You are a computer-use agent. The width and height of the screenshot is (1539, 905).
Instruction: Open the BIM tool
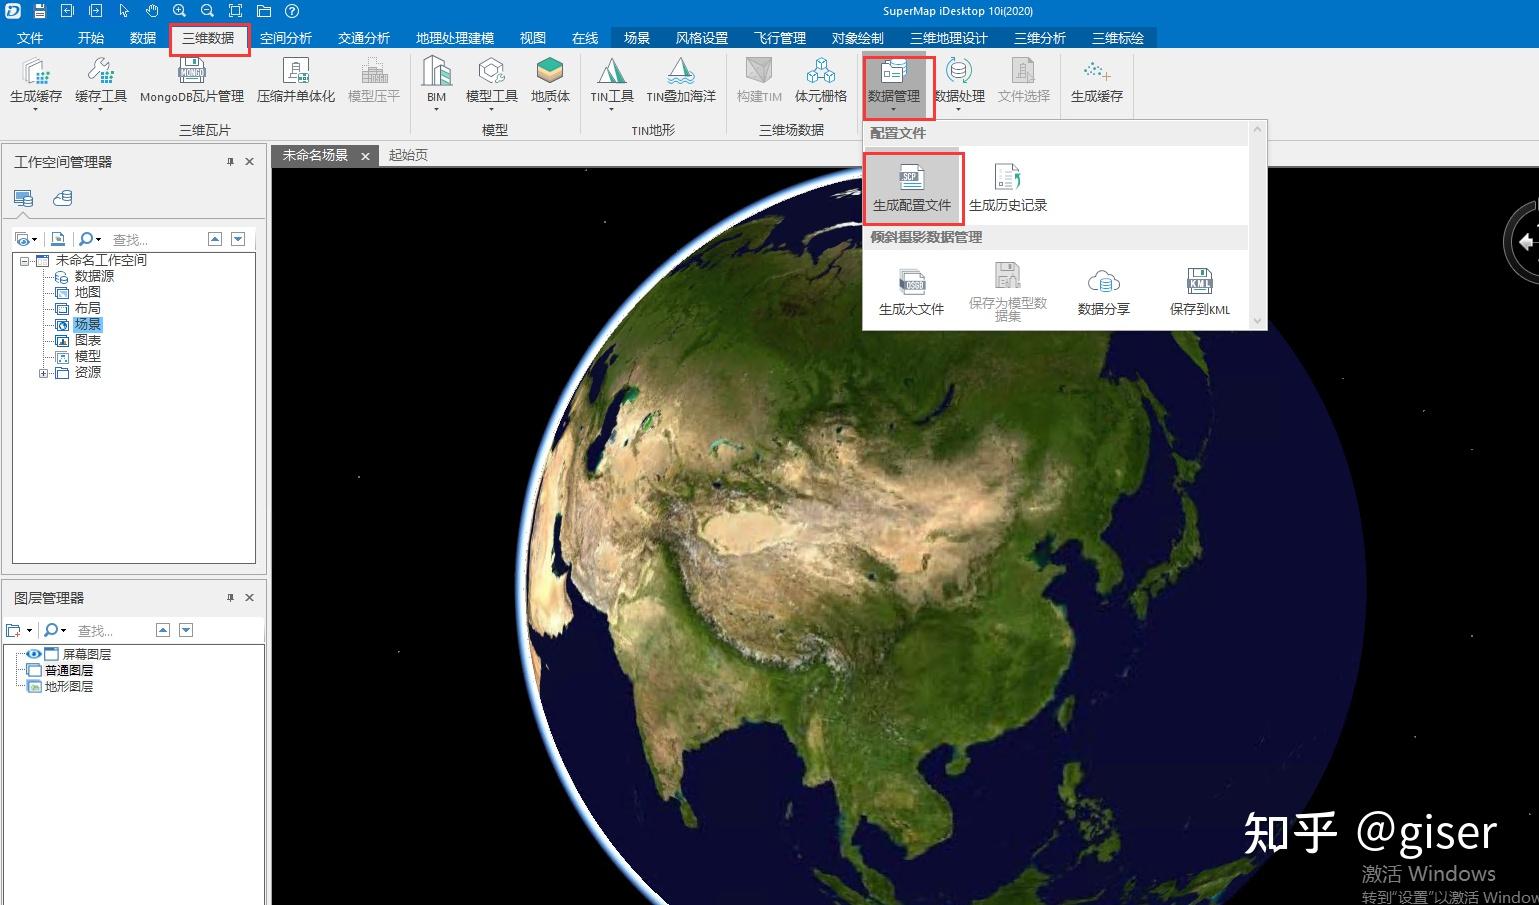[437, 82]
